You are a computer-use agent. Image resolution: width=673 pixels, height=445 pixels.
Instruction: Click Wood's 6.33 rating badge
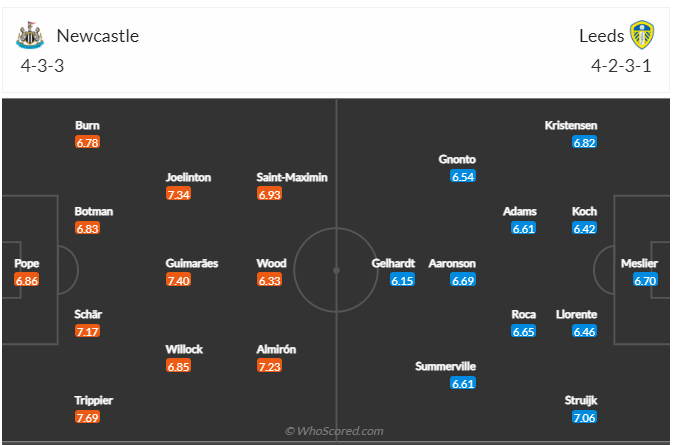(270, 281)
